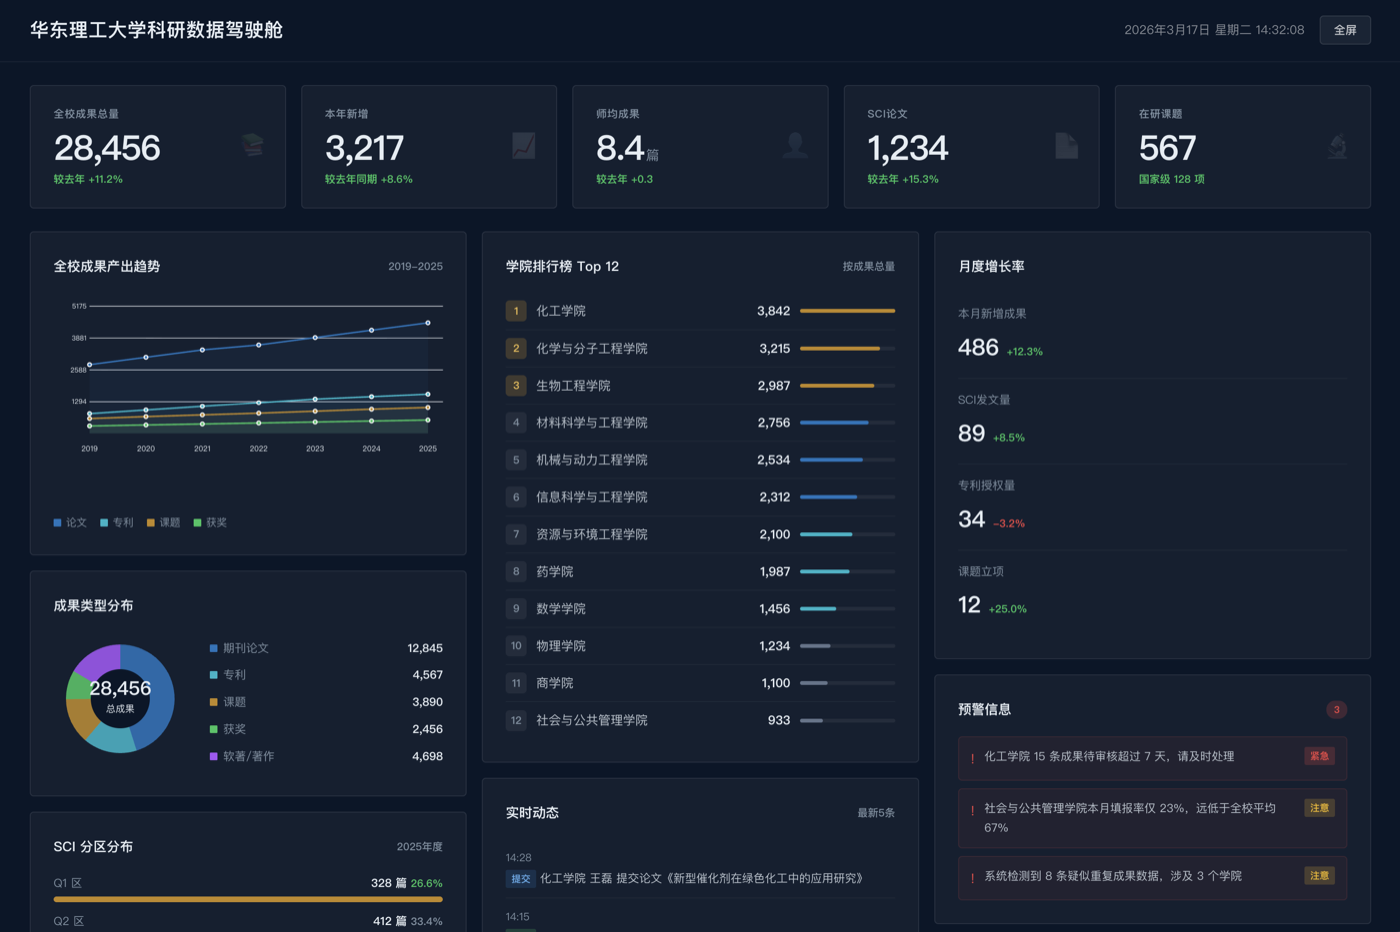Click the microscope icon on 在研课题 card
This screenshot has width=1400, height=932.
1338,146
